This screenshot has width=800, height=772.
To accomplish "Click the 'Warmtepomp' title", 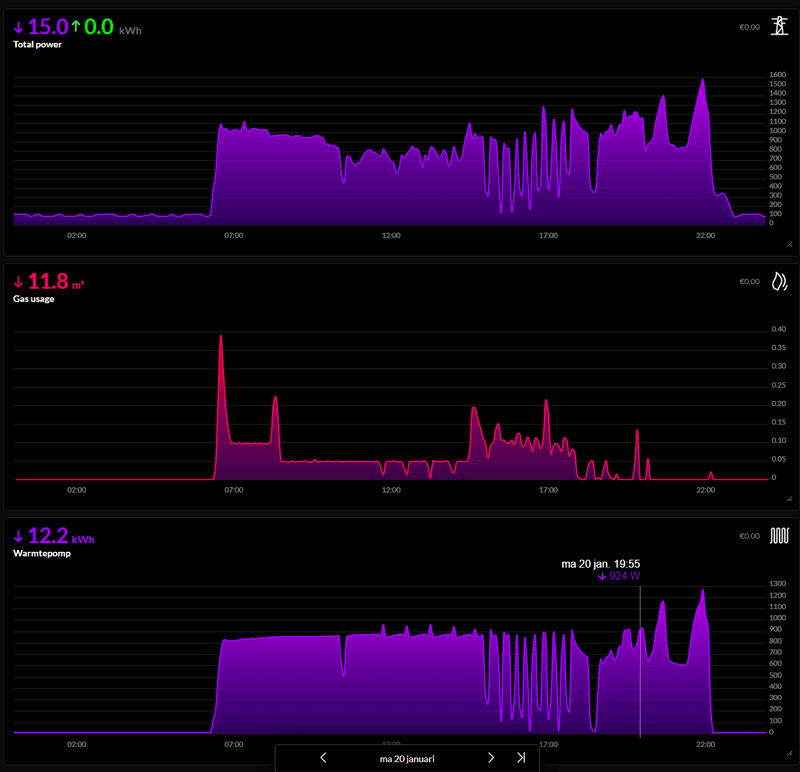I will pos(42,554).
